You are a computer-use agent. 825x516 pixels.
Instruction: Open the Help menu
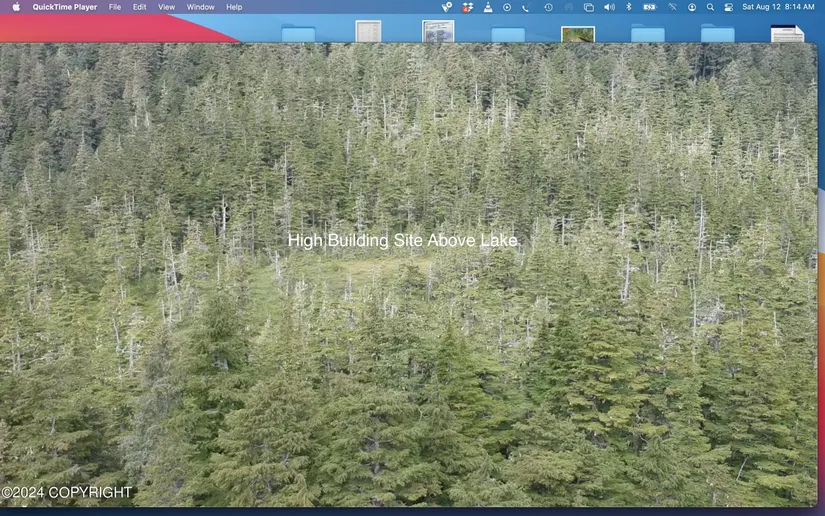(x=234, y=7)
